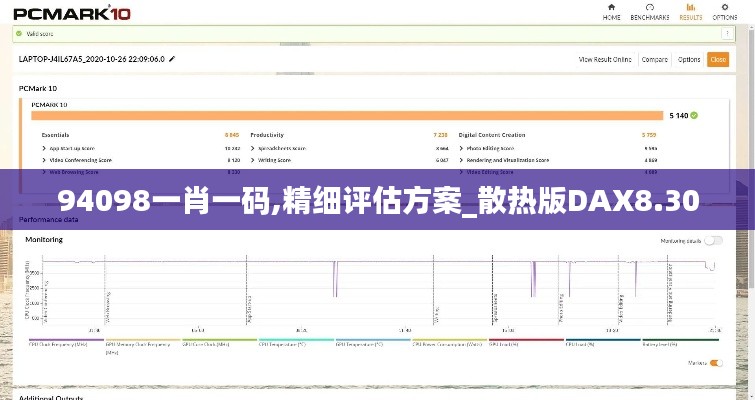Toggle GPU Core Clock (MHz) legend series
Screen dimensions: 755x400
220,342
